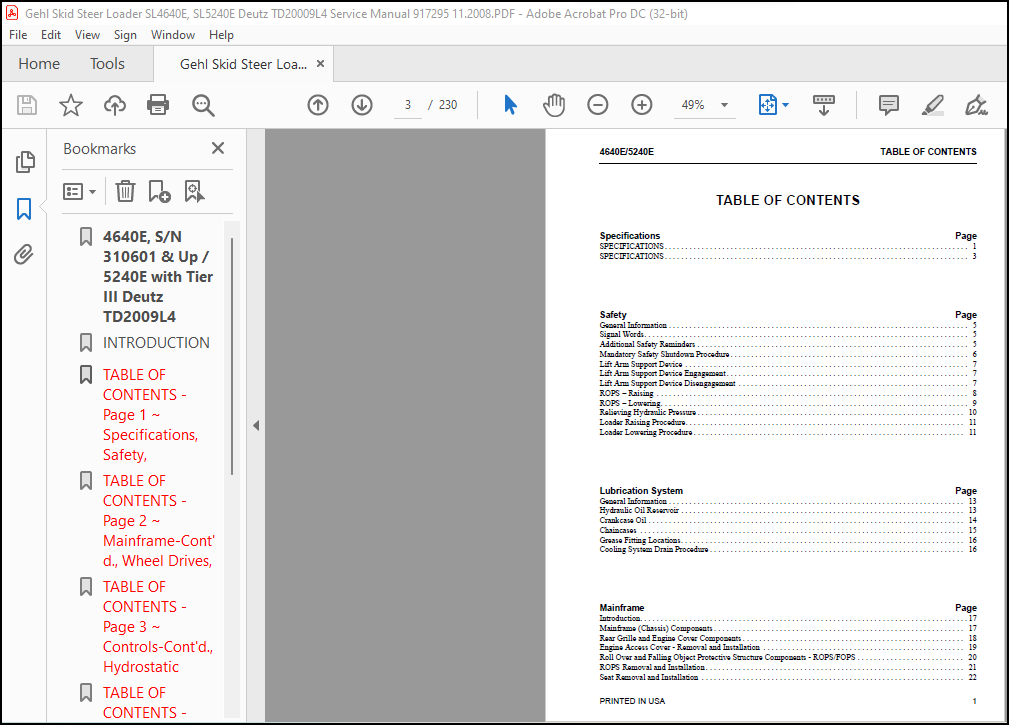Screen dimensions: 1009x725
Task: Open the Sign document pen tool
Action: click(976, 105)
